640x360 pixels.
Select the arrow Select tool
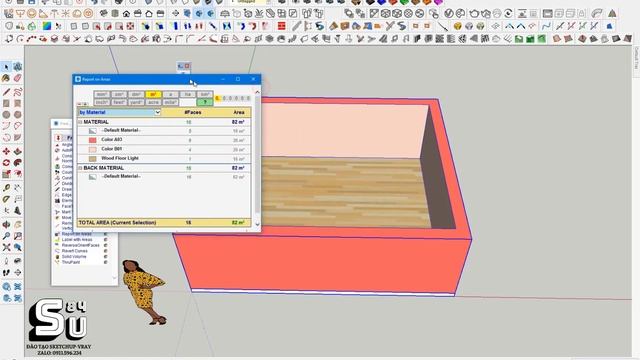pos(6,67)
